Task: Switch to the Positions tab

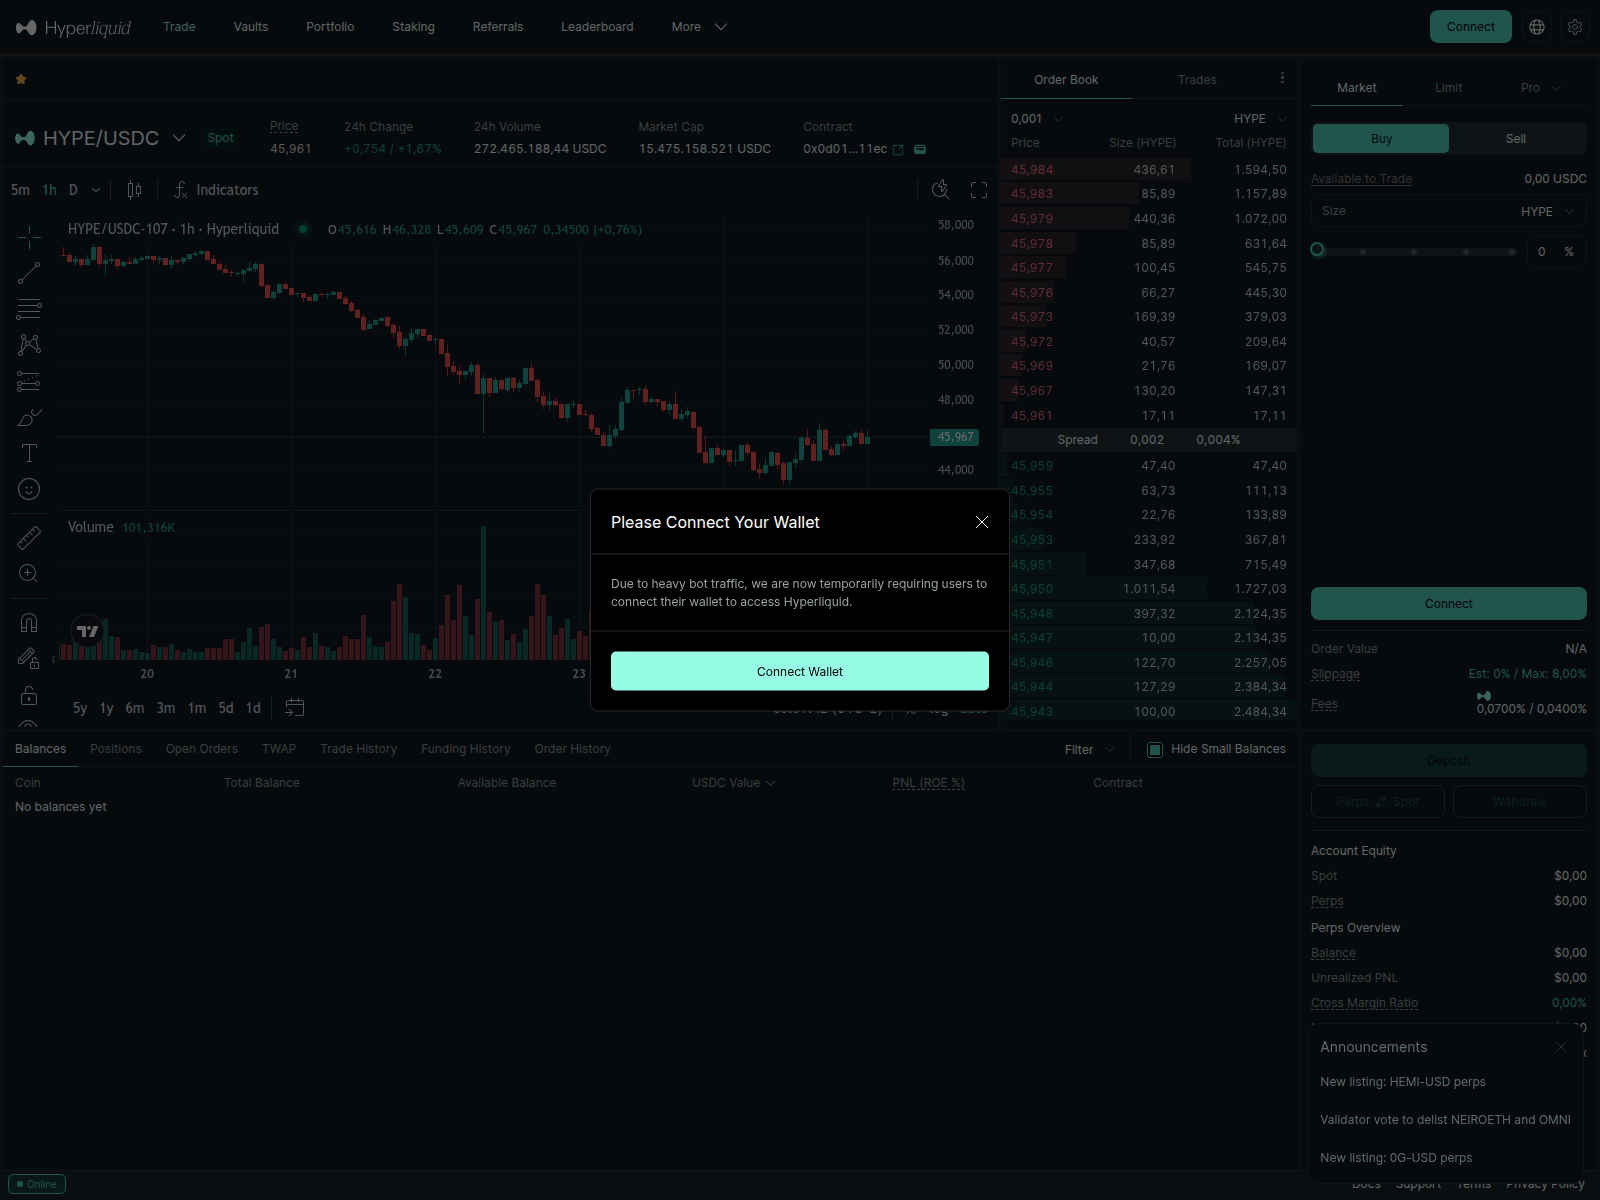Action: coord(116,749)
